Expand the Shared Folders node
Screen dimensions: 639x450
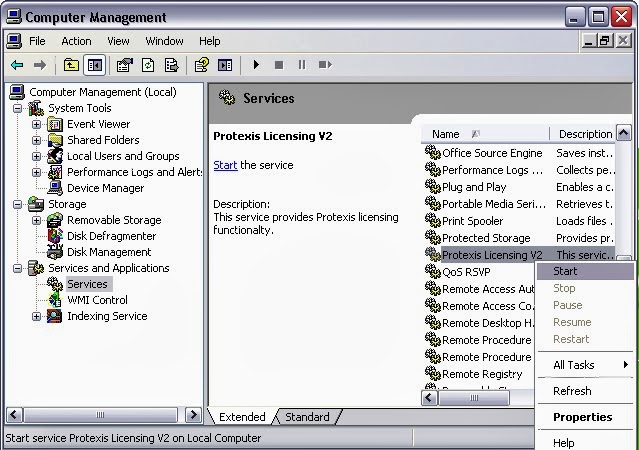pyautogui.click(x=36, y=140)
